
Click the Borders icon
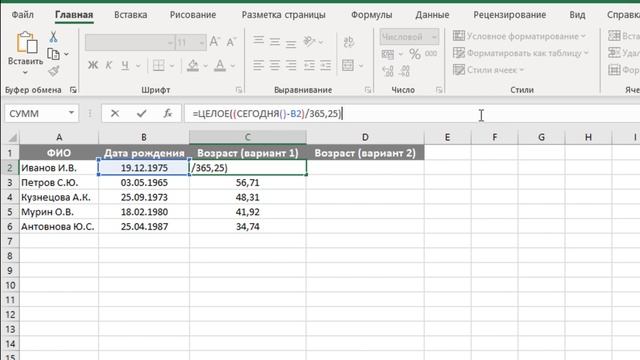coord(158,65)
